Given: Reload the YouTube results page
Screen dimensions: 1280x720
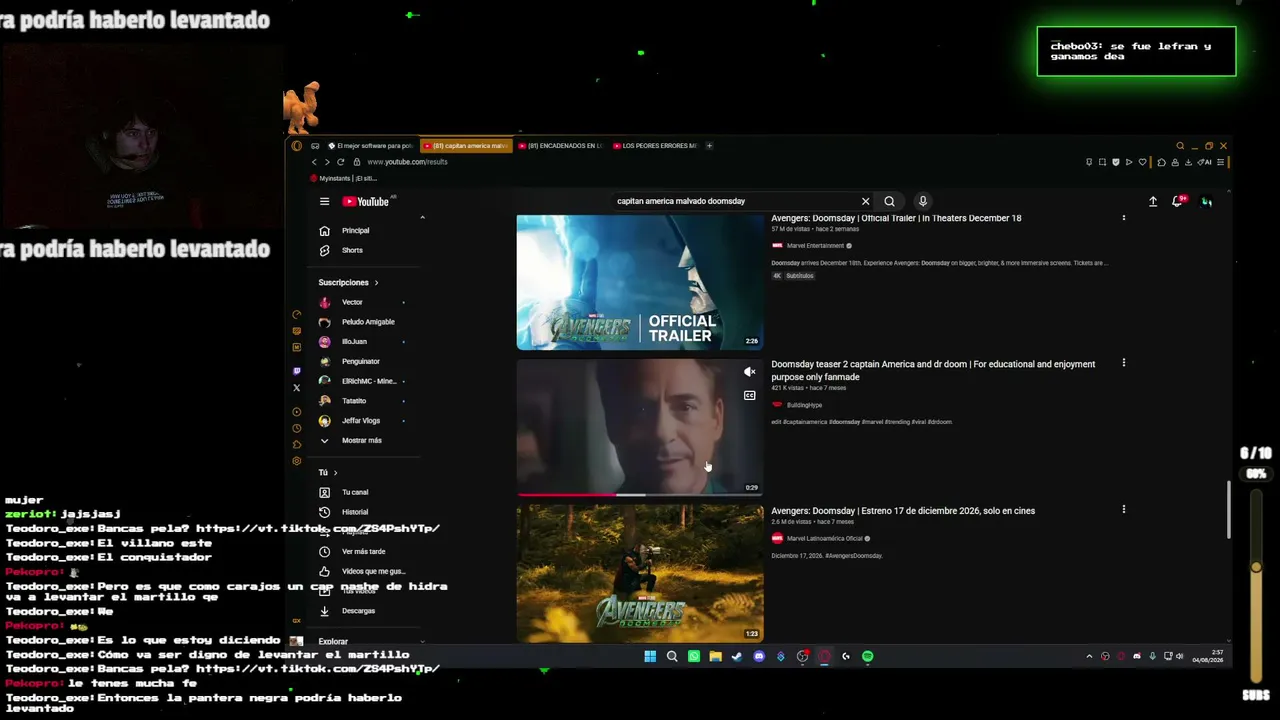Looking at the screenshot, I should [341, 162].
